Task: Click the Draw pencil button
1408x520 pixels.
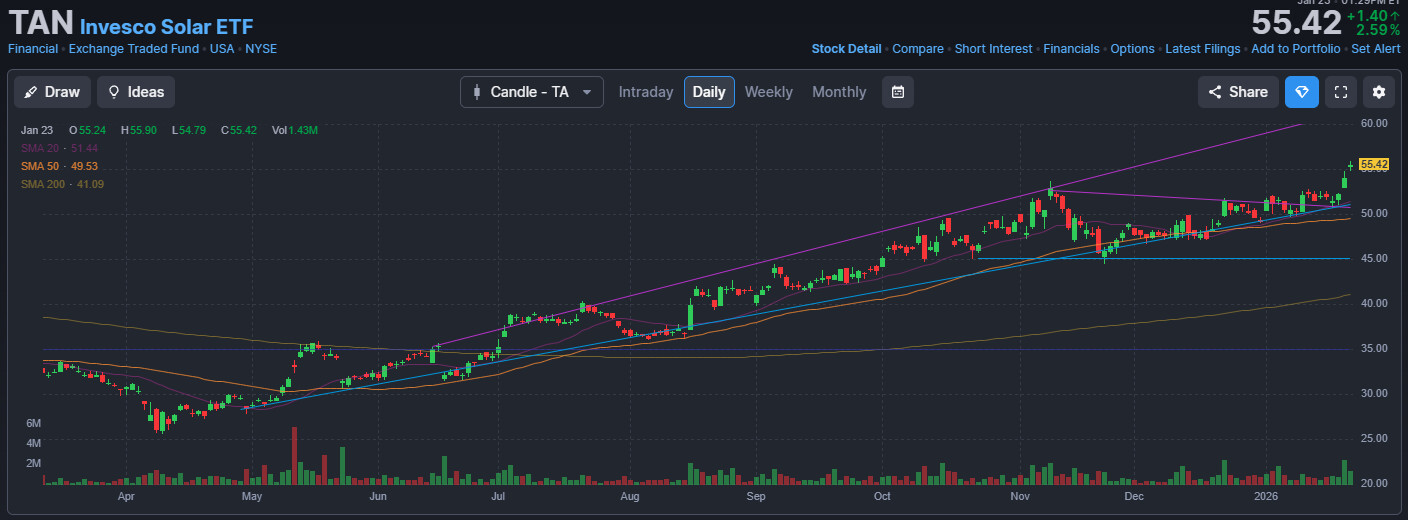Action: tap(53, 92)
